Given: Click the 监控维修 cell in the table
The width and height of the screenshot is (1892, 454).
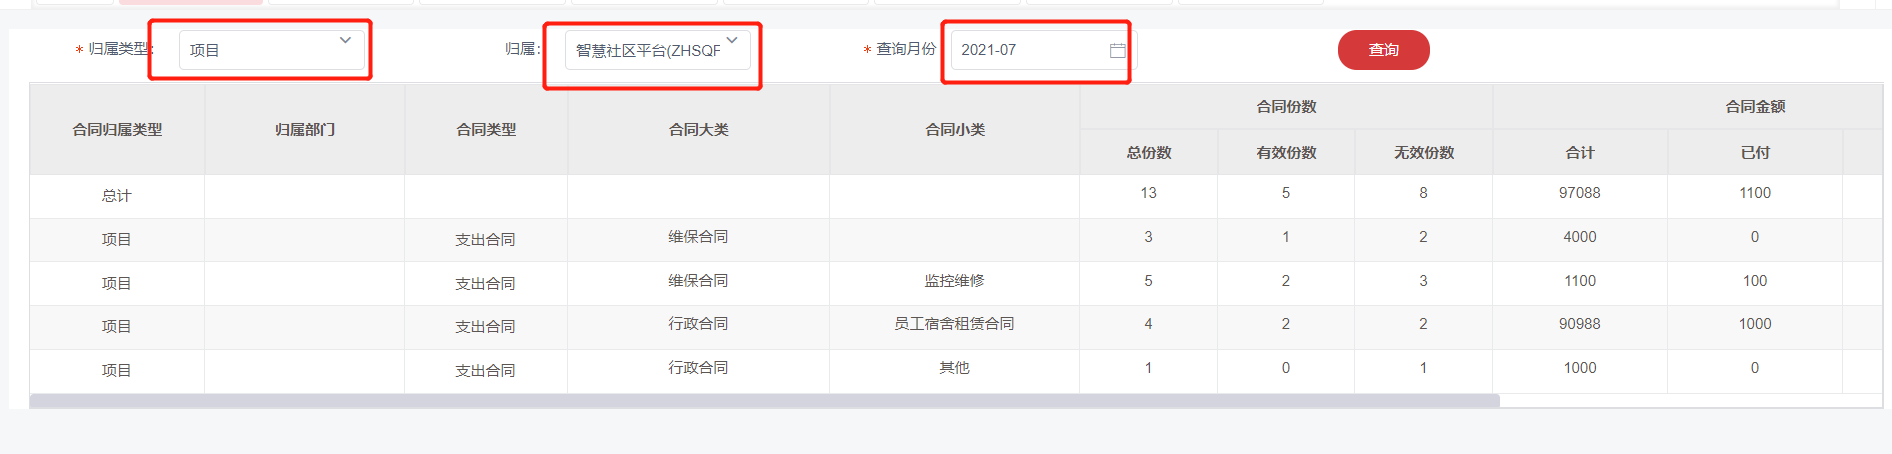Looking at the screenshot, I should click(955, 281).
